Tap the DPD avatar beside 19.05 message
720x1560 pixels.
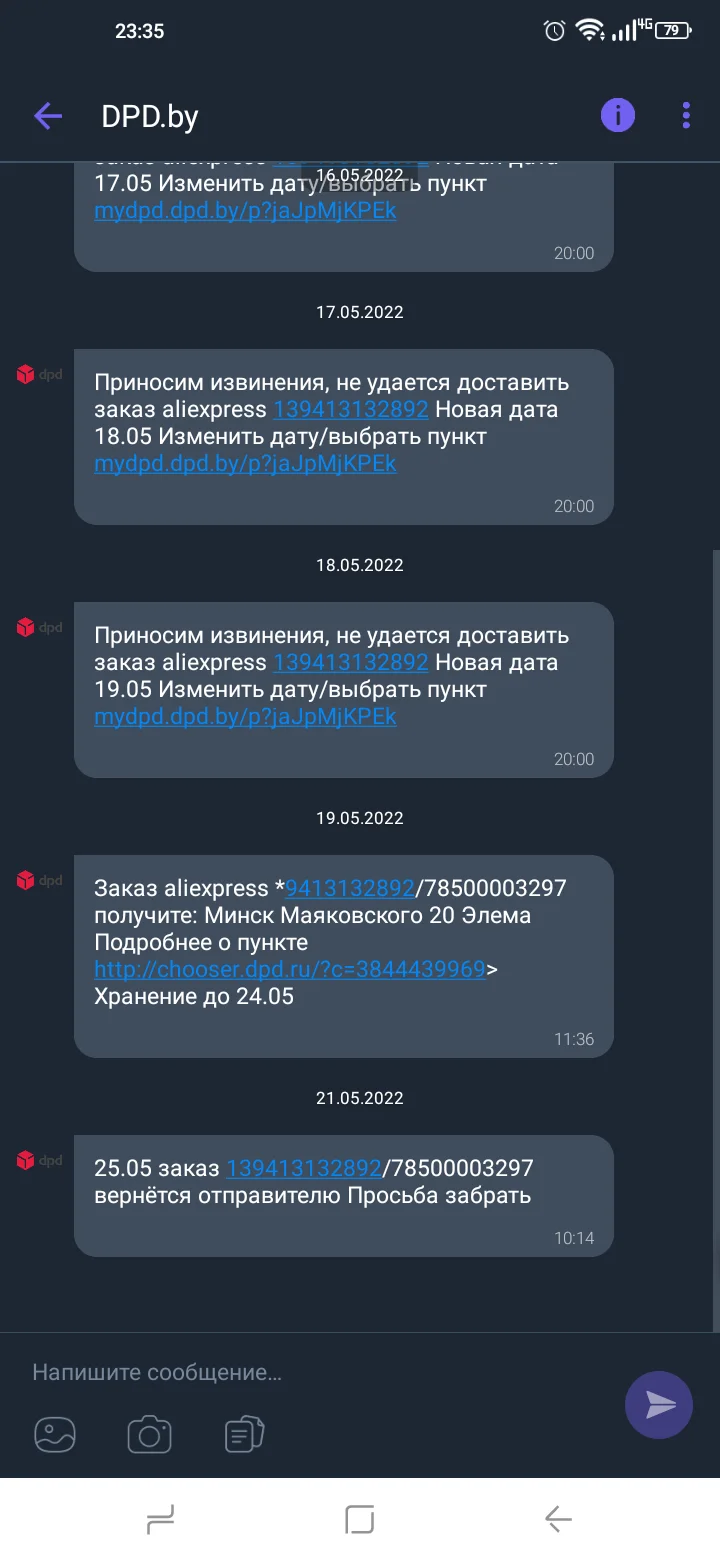click(39, 881)
